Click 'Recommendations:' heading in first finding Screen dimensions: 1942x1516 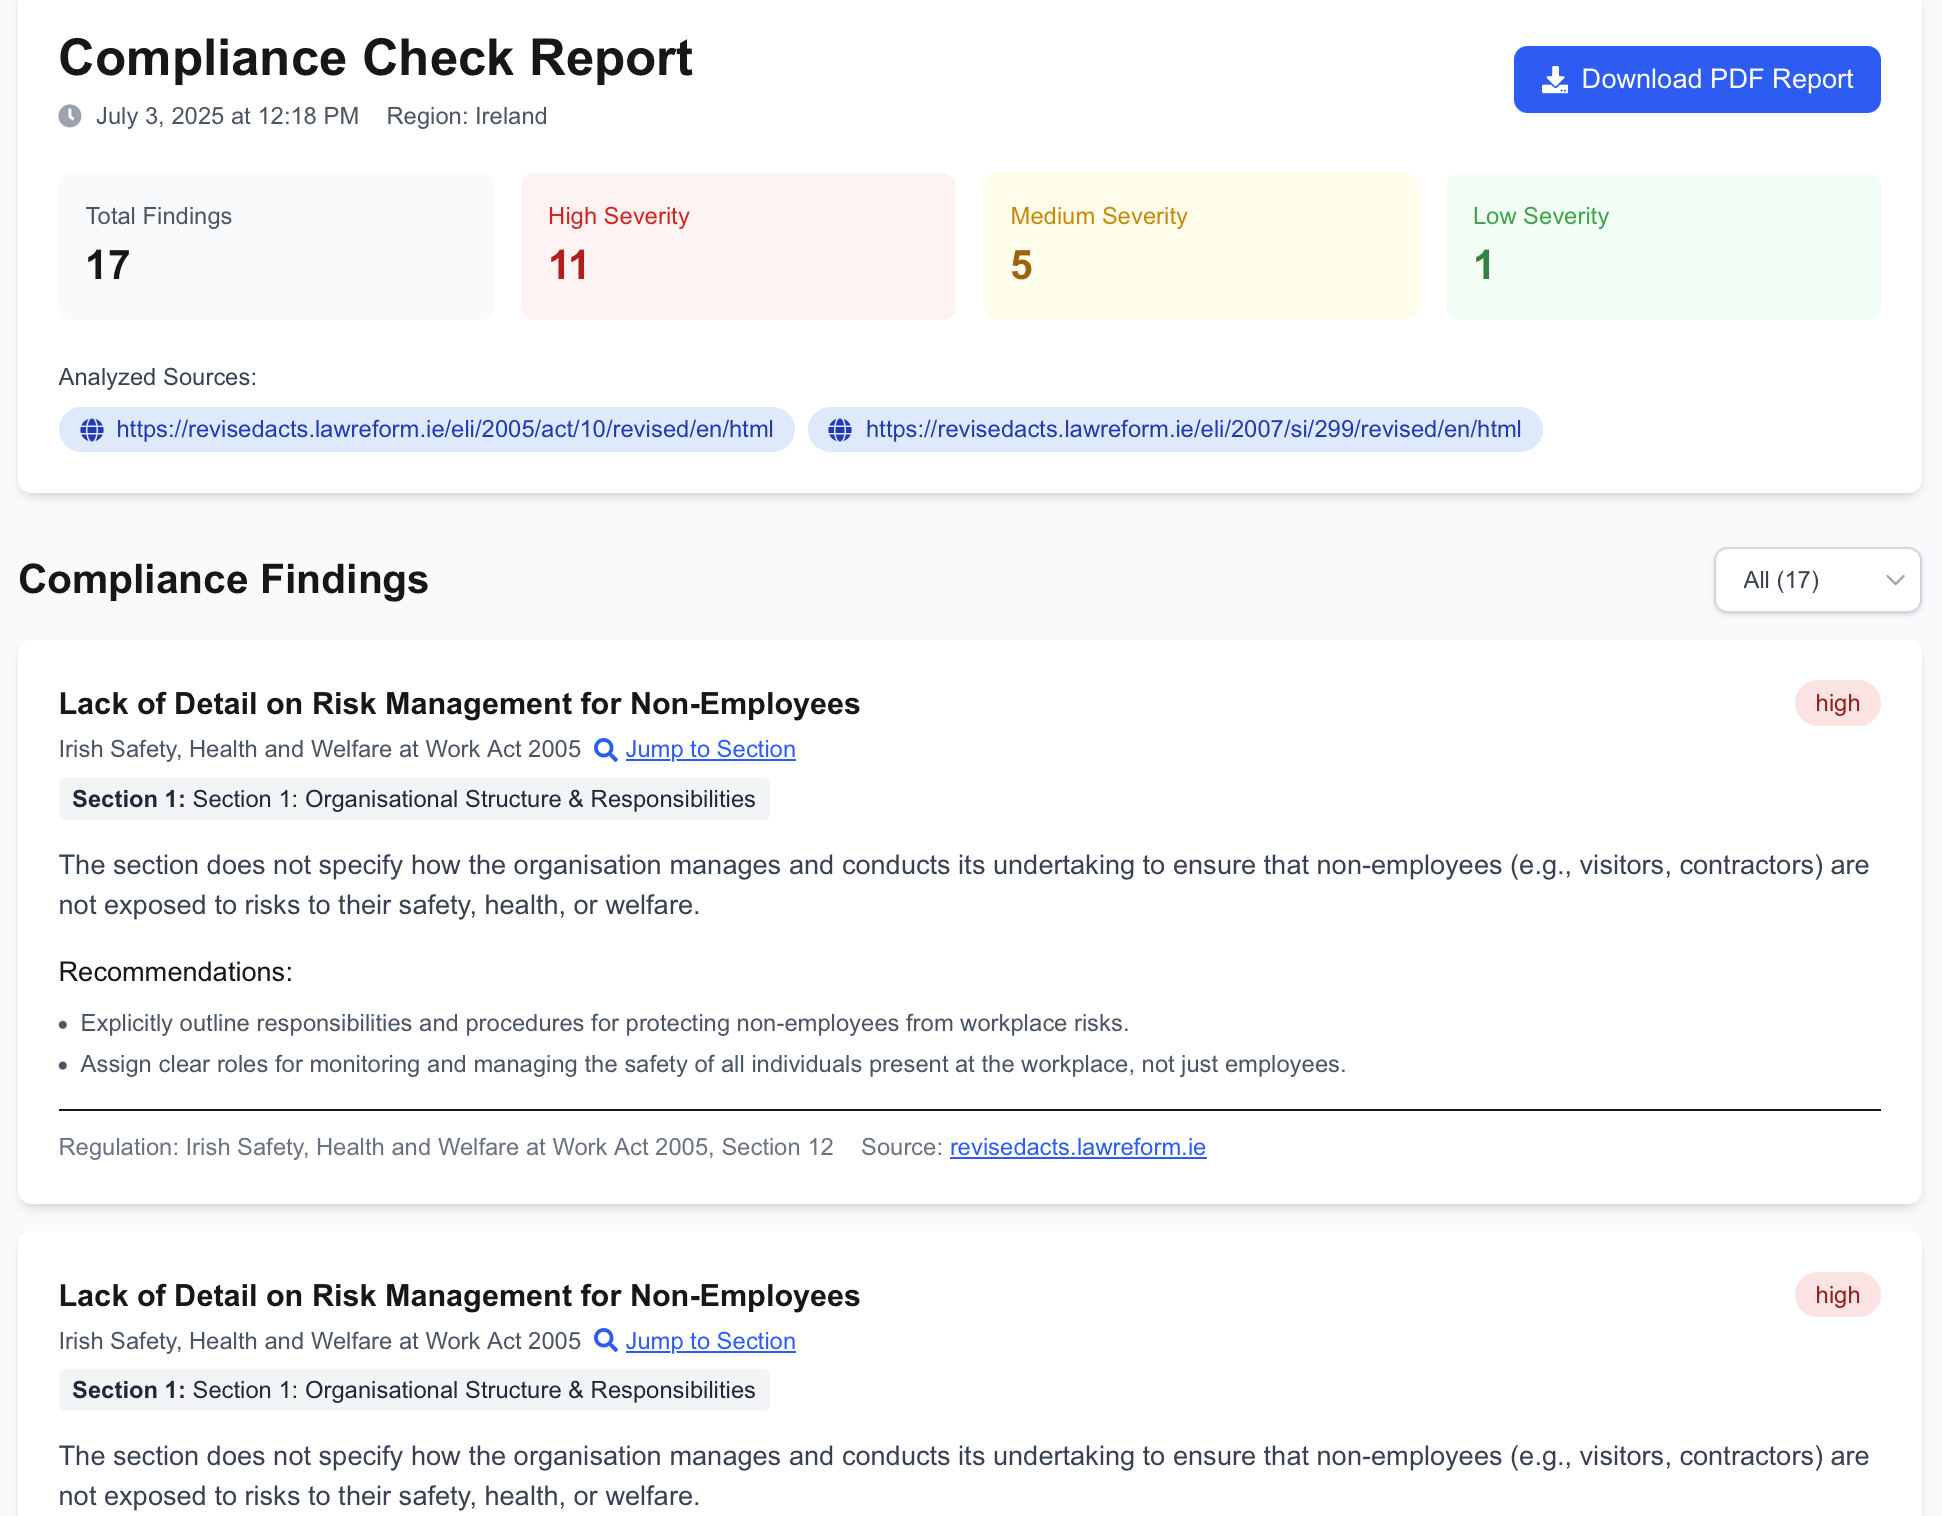(x=176, y=972)
